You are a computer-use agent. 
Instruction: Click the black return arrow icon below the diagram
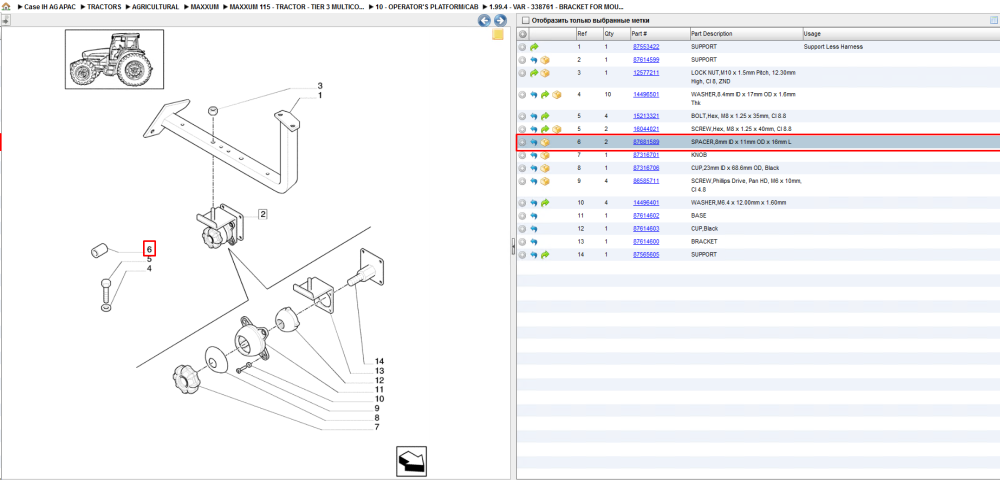click(411, 462)
